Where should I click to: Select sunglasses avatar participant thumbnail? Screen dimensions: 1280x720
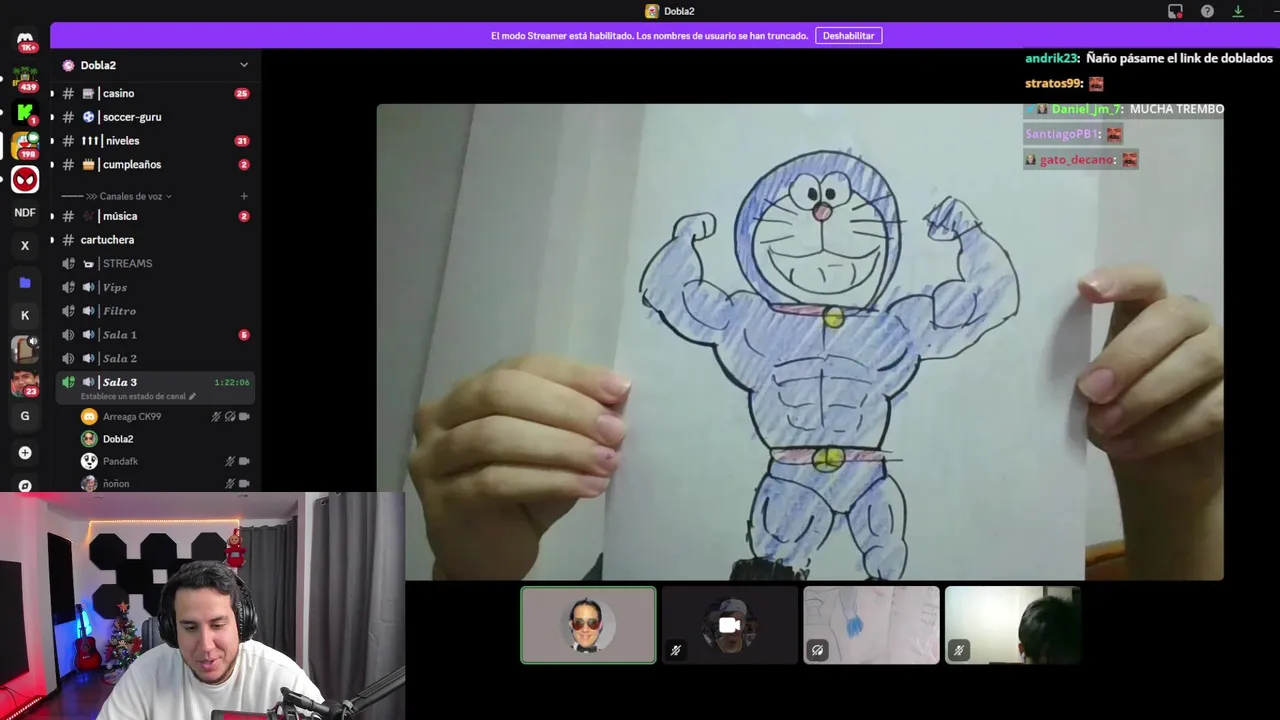(x=588, y=625)
